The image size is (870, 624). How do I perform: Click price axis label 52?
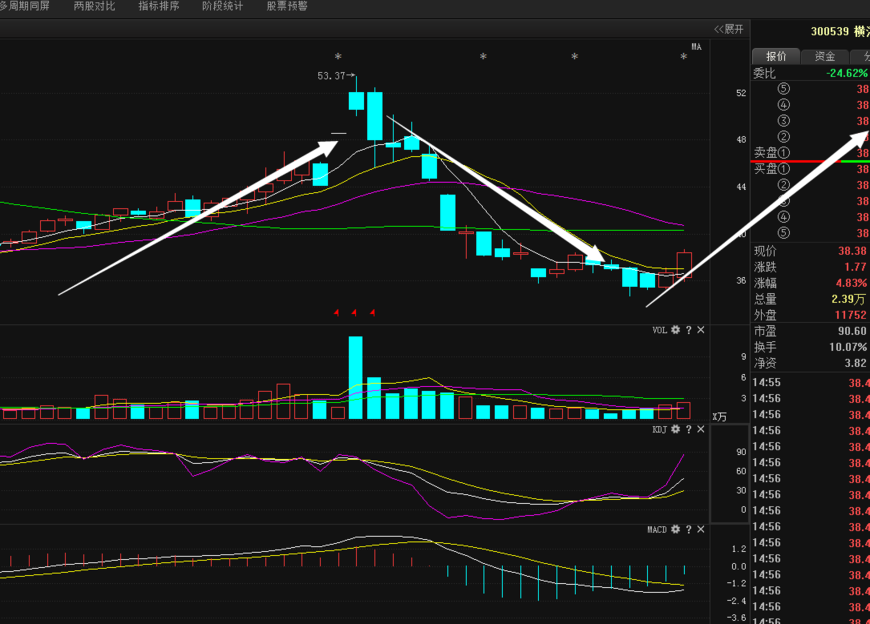coord(741,93)
